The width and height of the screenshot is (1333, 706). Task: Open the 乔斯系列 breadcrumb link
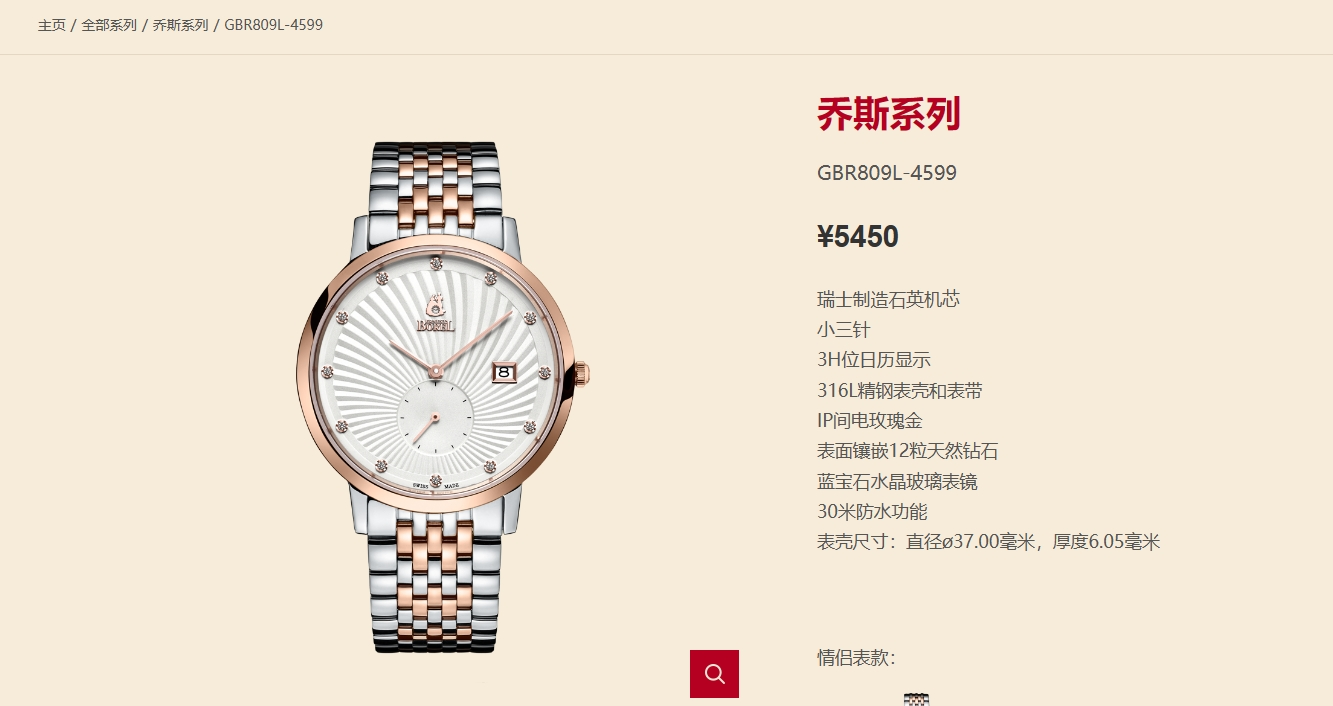pos(180,25)
